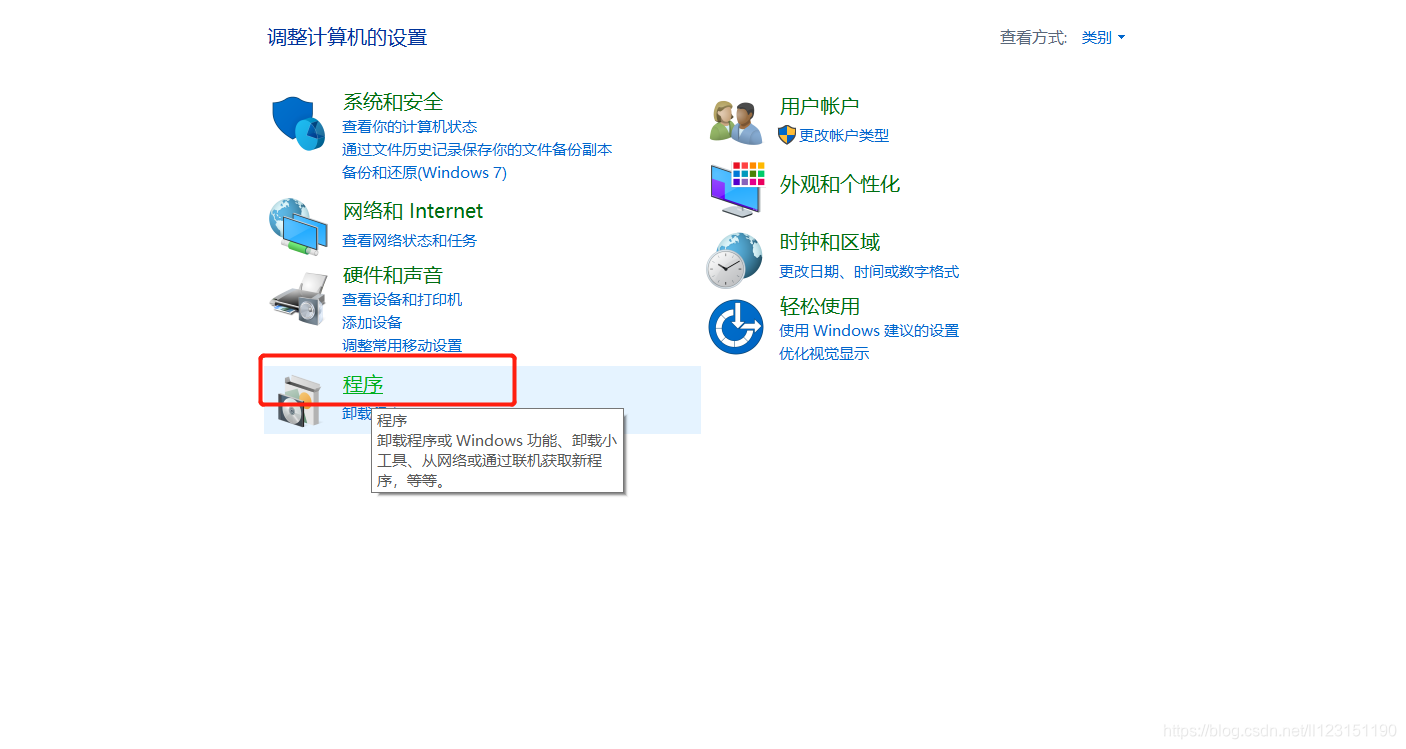This screenshot has height=749, width=1406.
Task: Open 备份和还原(Windows 7) link
Action: (x=424, y=173)
